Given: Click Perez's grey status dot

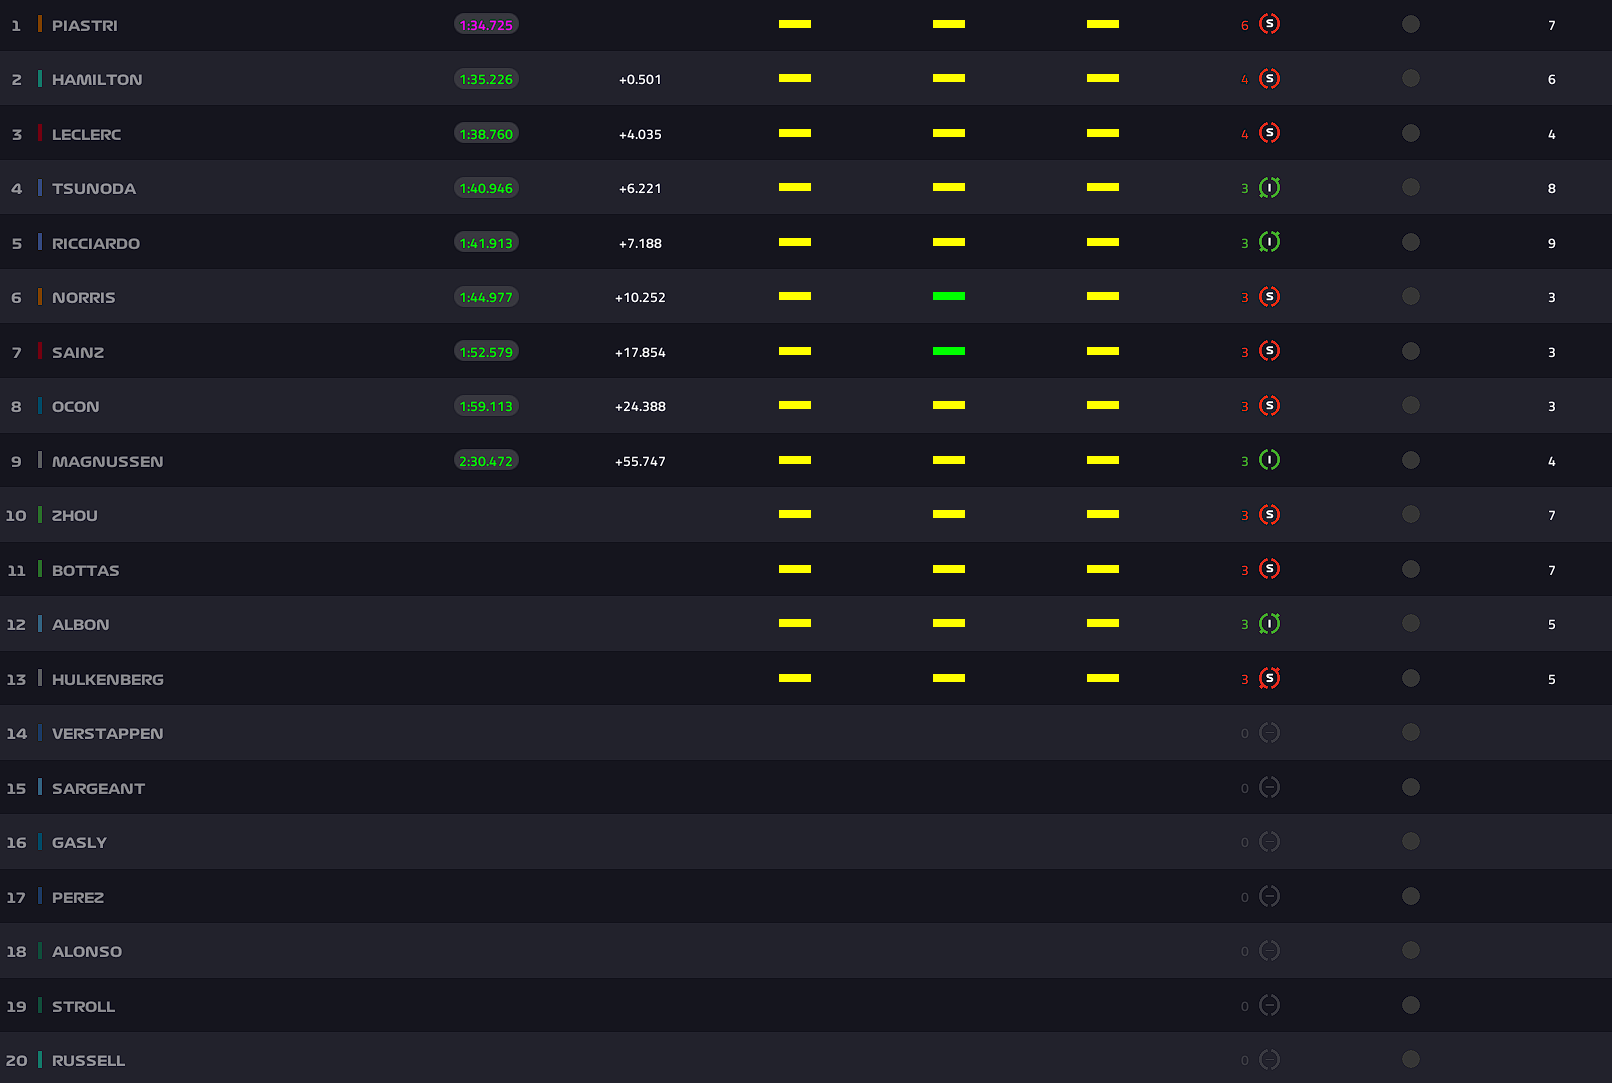Looking at the screenshot, I should coord(1411,896).
